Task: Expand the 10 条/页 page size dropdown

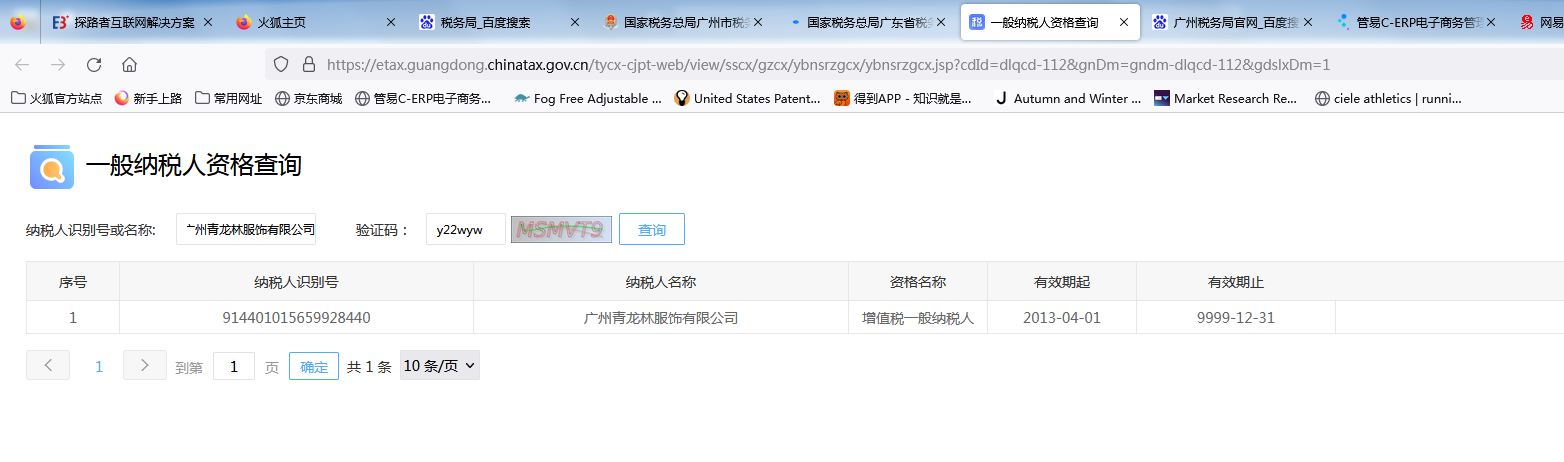Action: point(439,366)
